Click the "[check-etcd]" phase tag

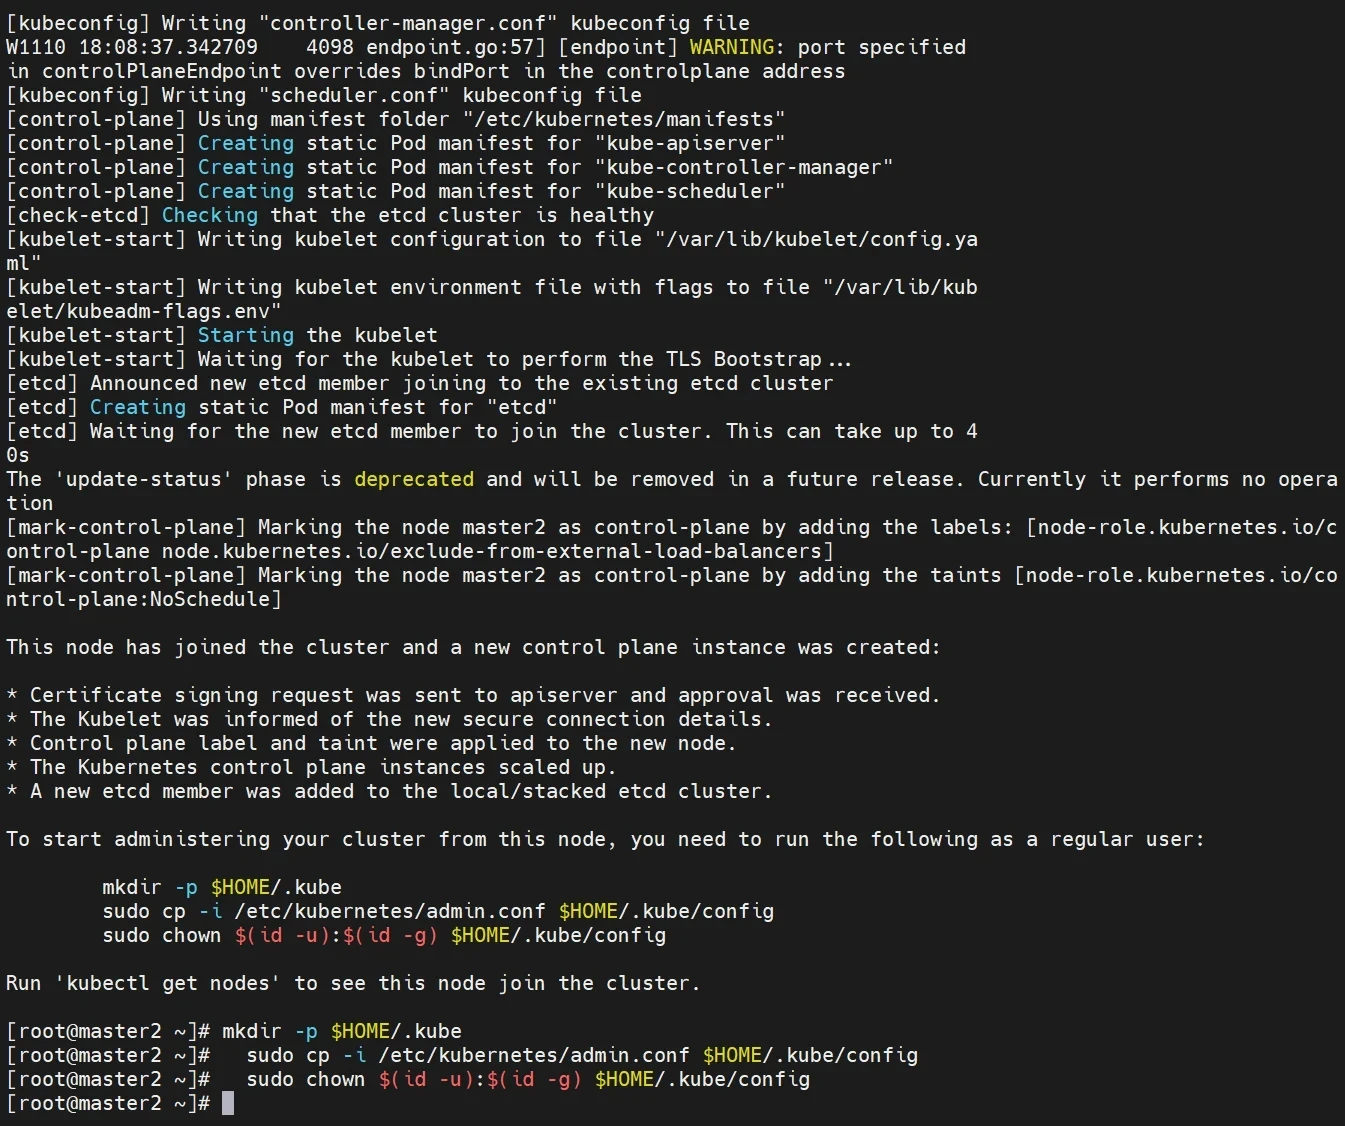click(78, 215)
